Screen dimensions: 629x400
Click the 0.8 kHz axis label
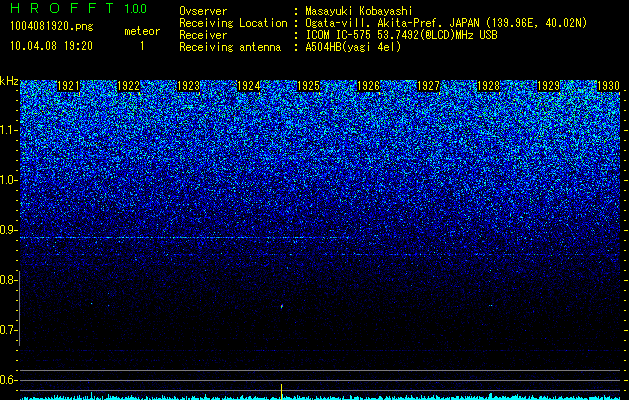[x=8, y=280]
